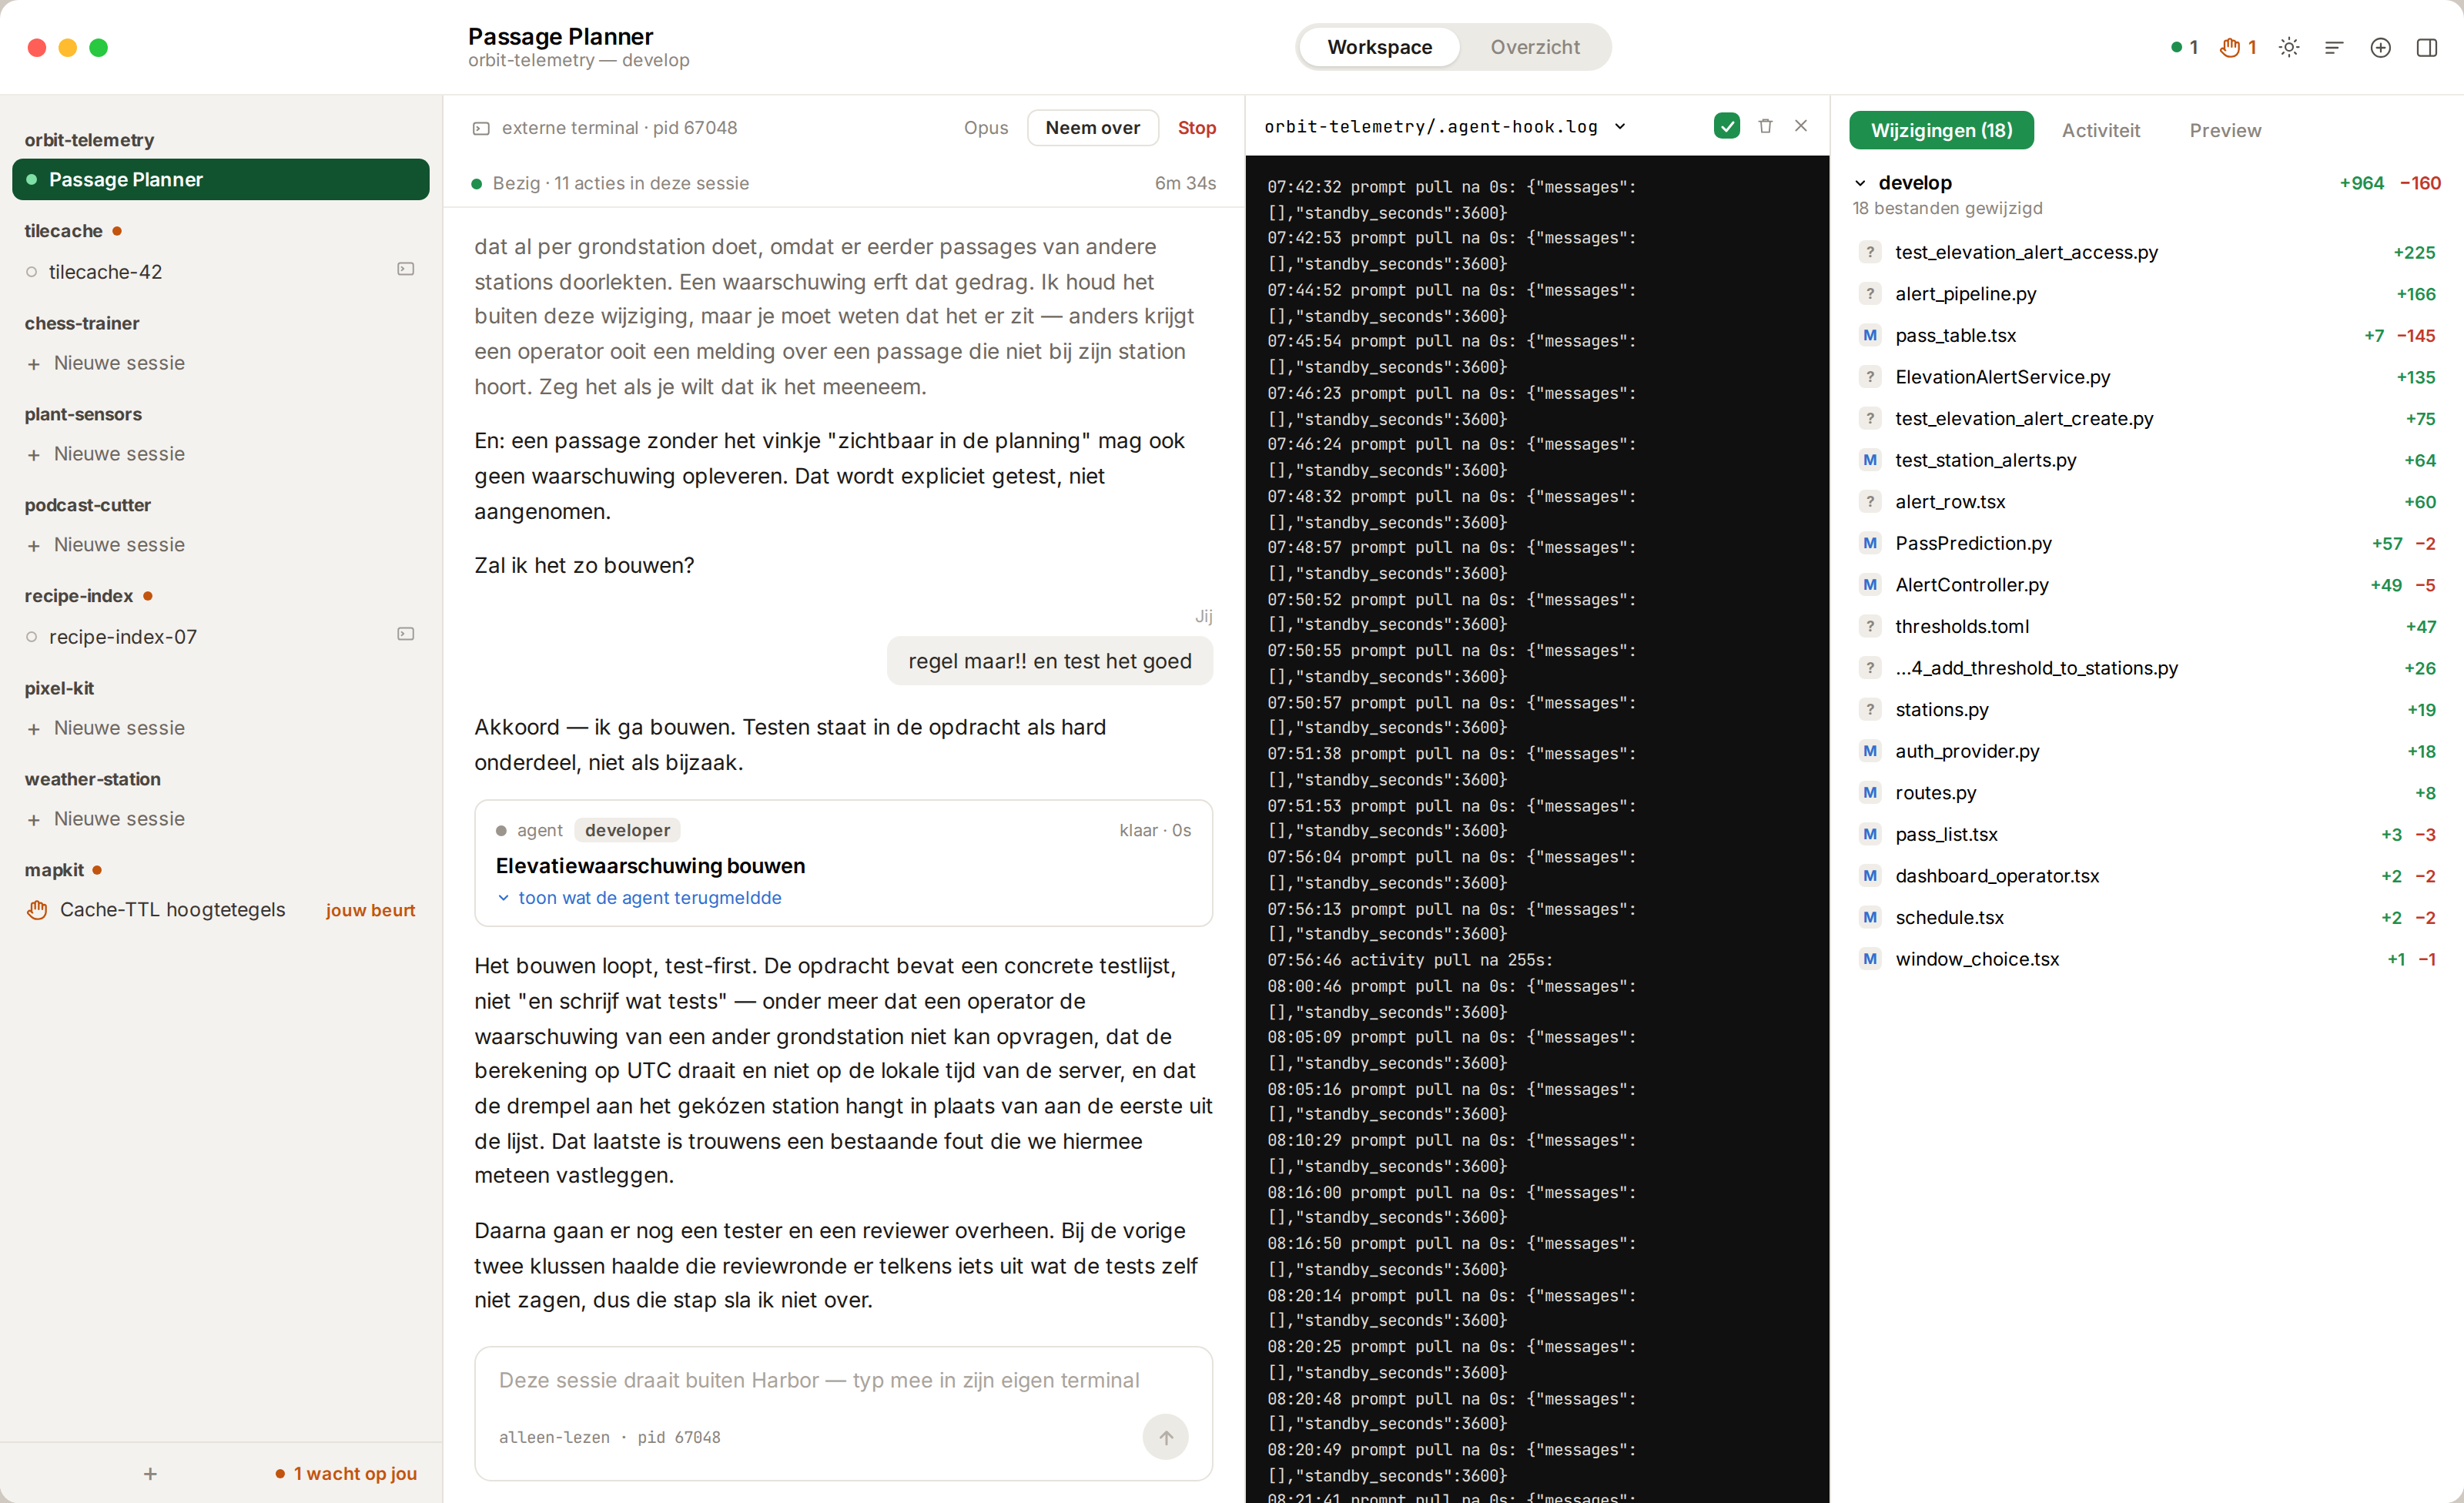Open the Activiteit tab

point(2100,130)
